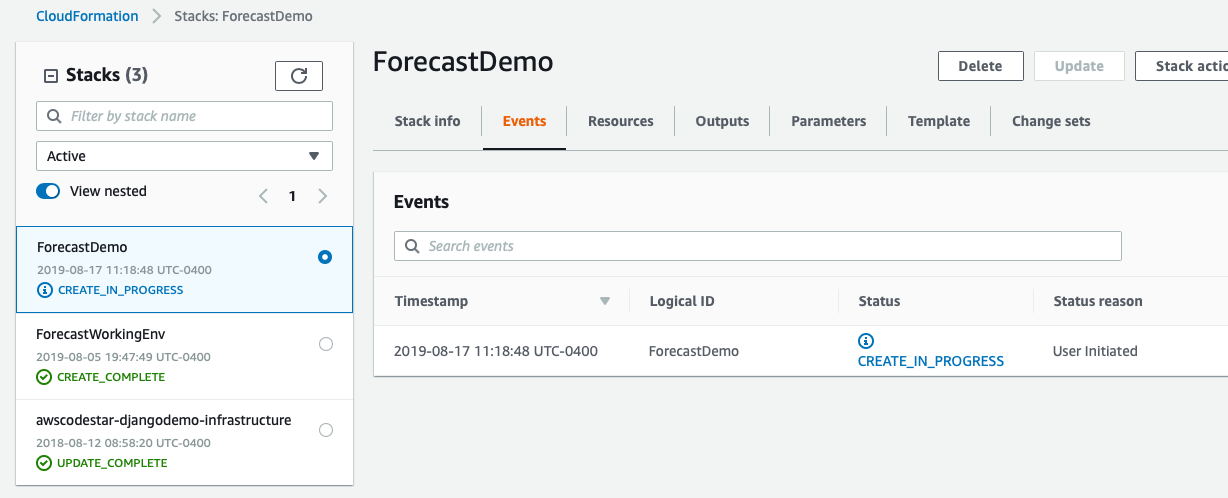The image size is (1228, 498).
Task: Click the green check icon for ForecastWorkingEnv
Action: click(44, 377)
